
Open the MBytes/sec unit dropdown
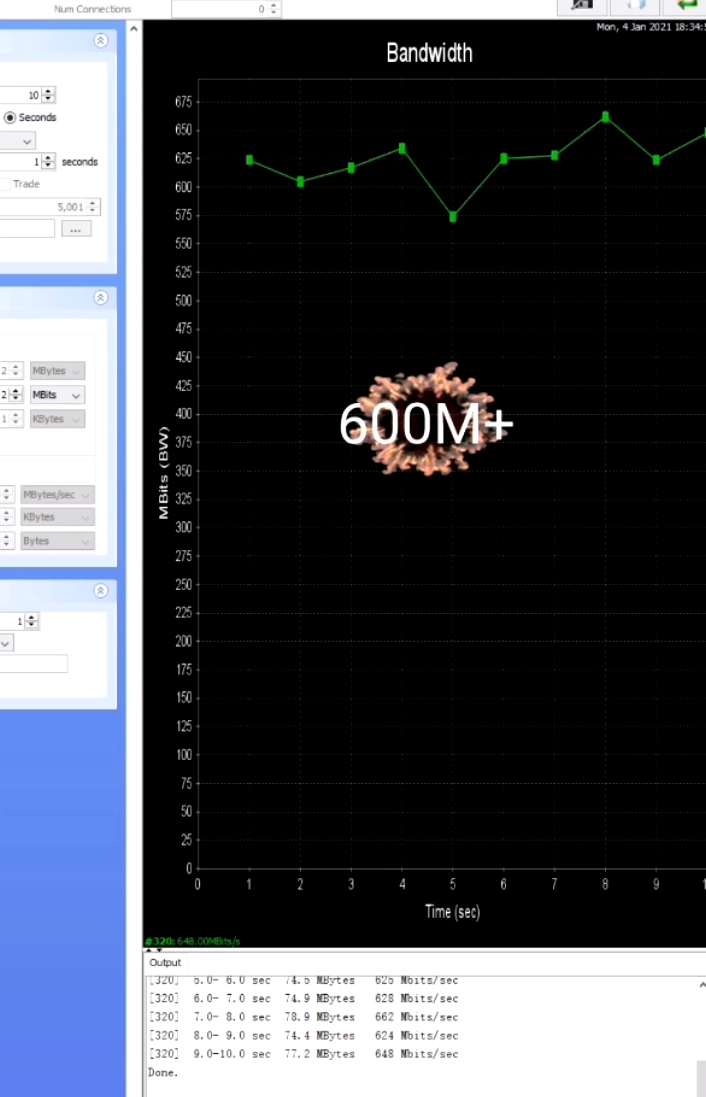point(57,495)
